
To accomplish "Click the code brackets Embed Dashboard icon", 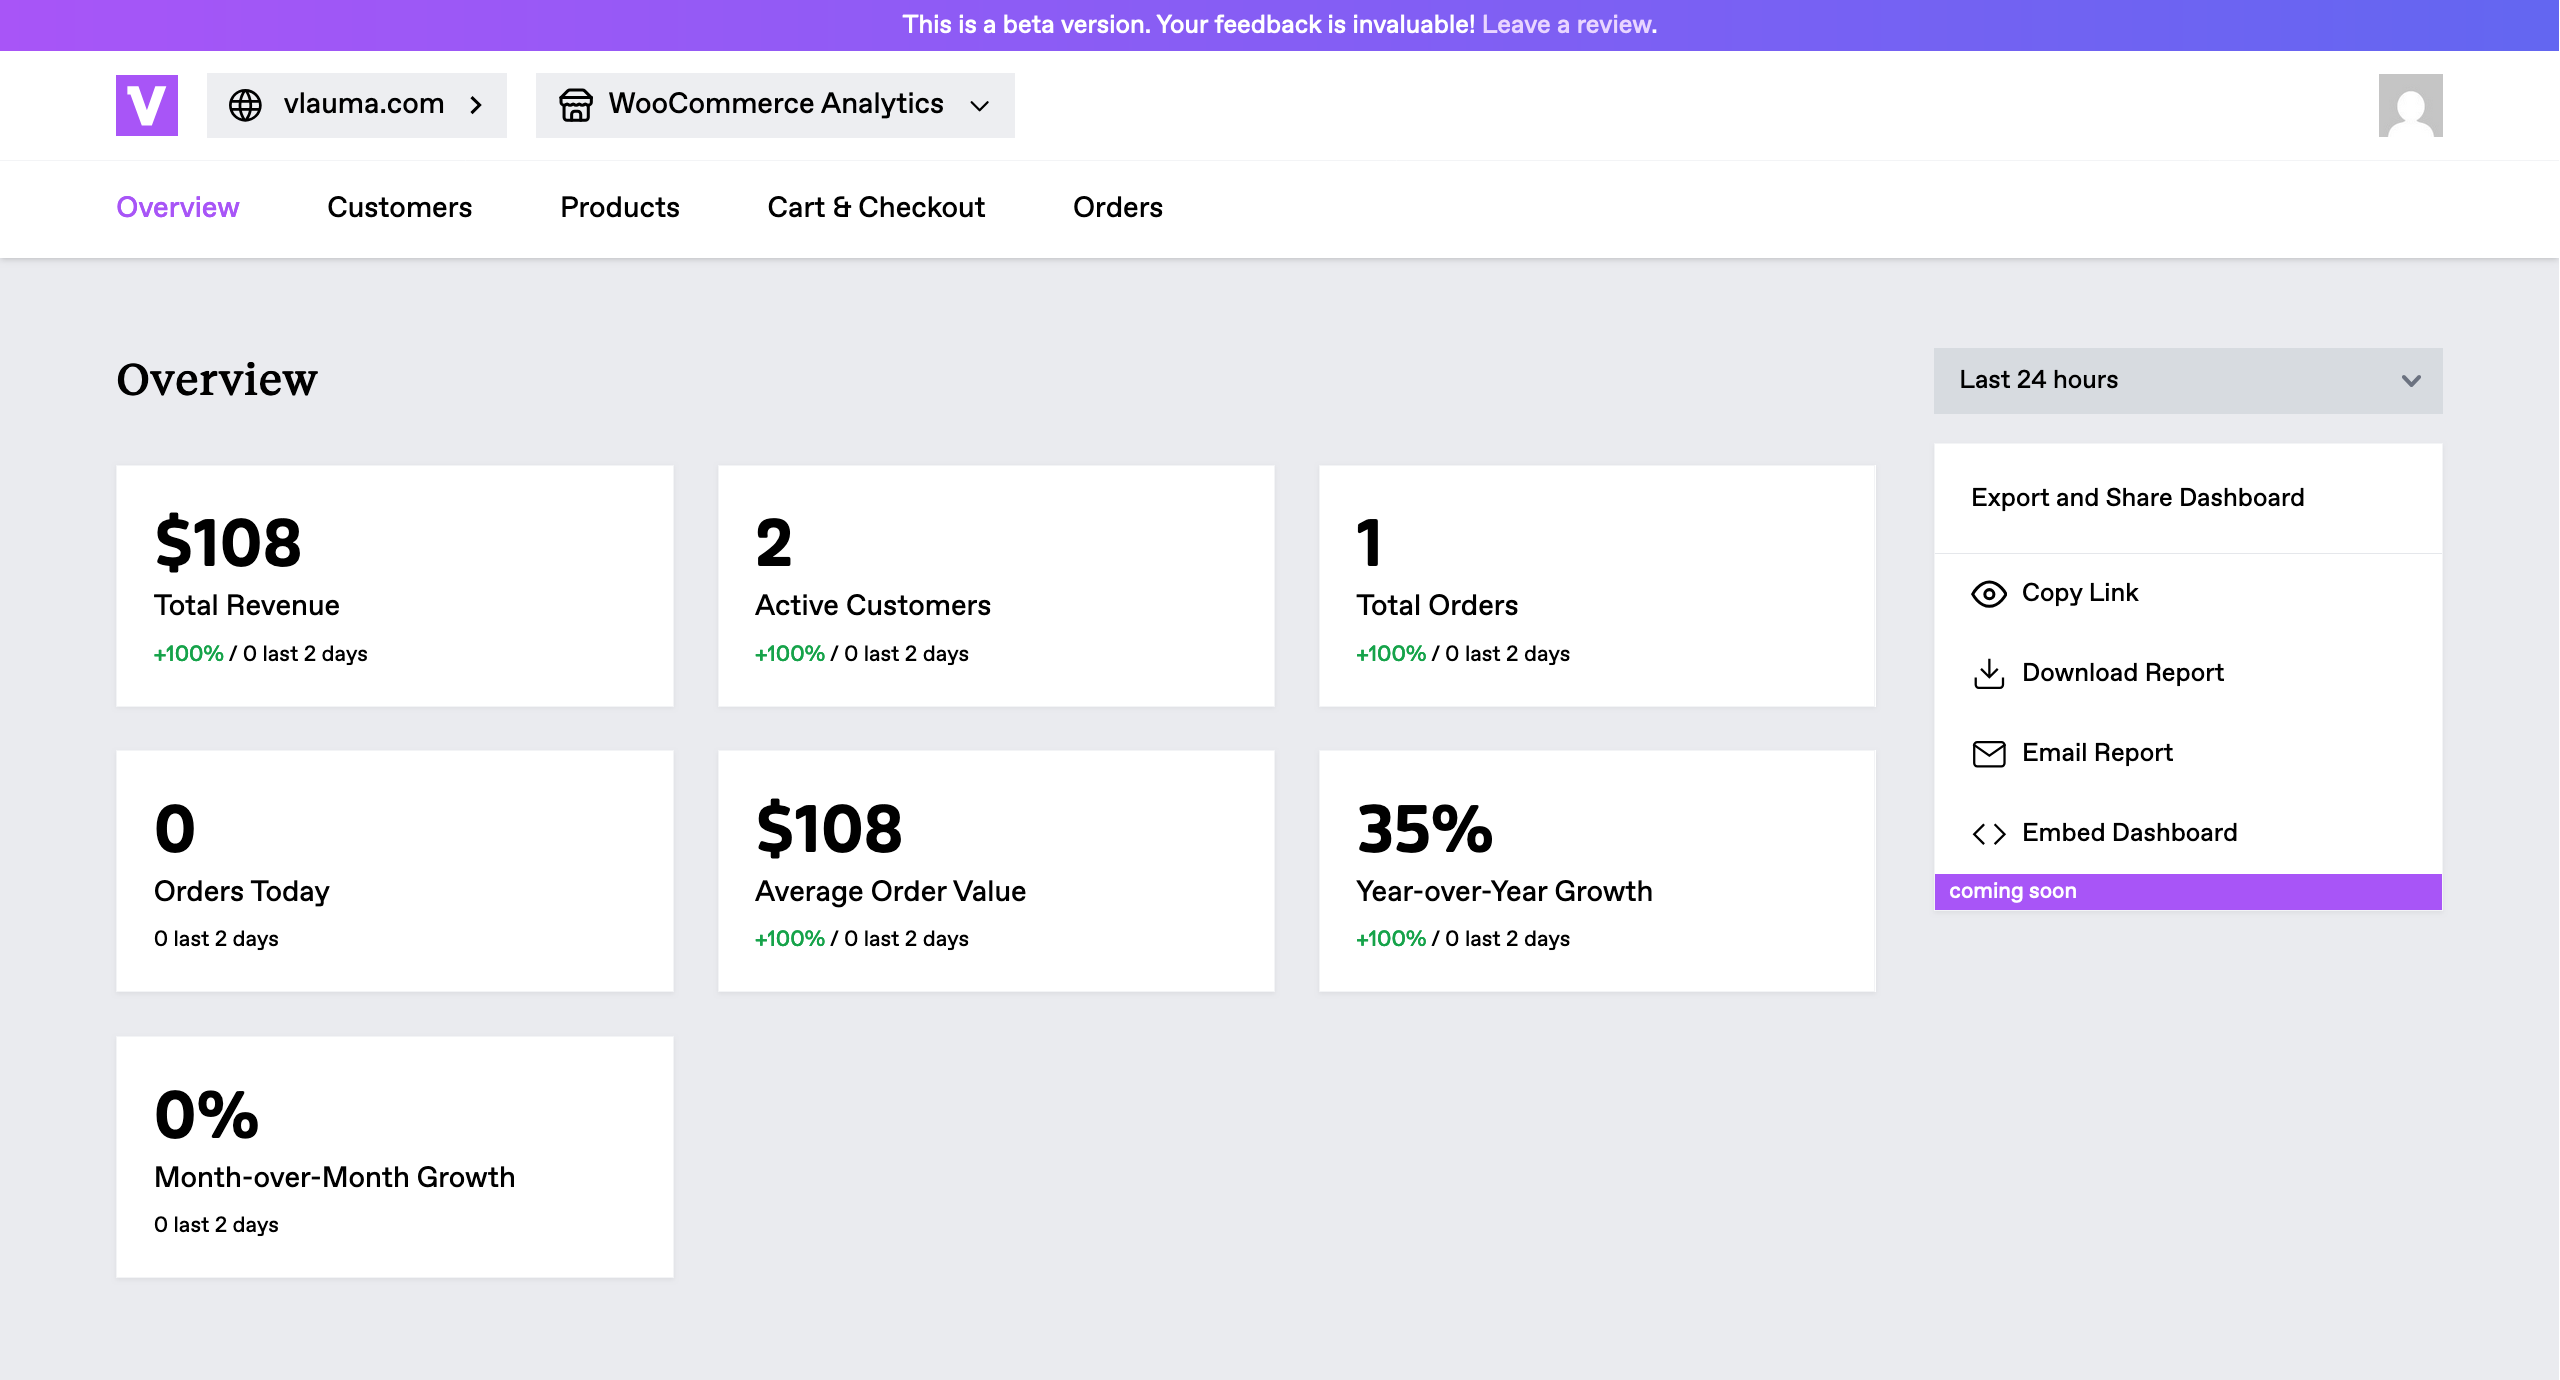I will click(1988, 834).
